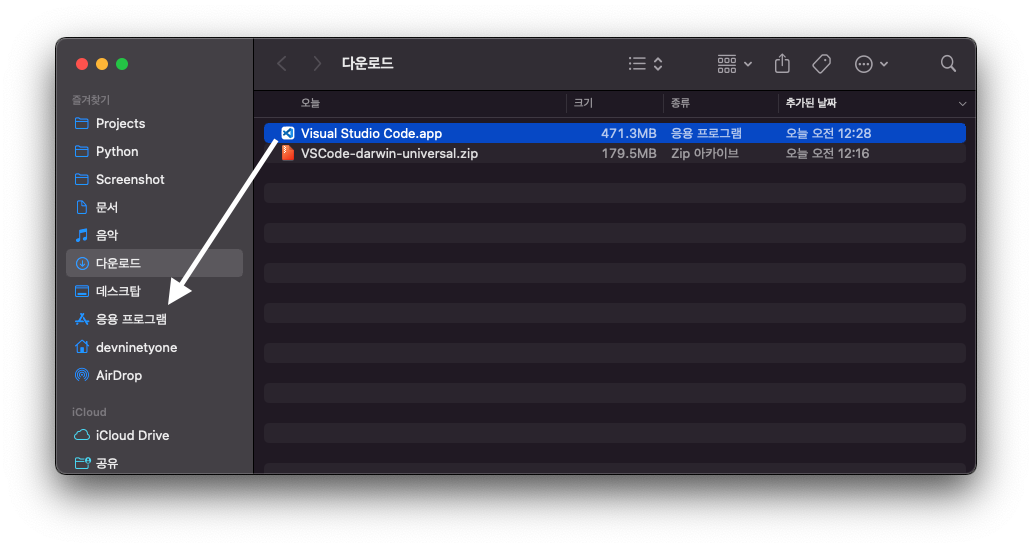Click the AirDrop radar icon
This screenshot has height=548, width=1032.
(x=82, y=375)
